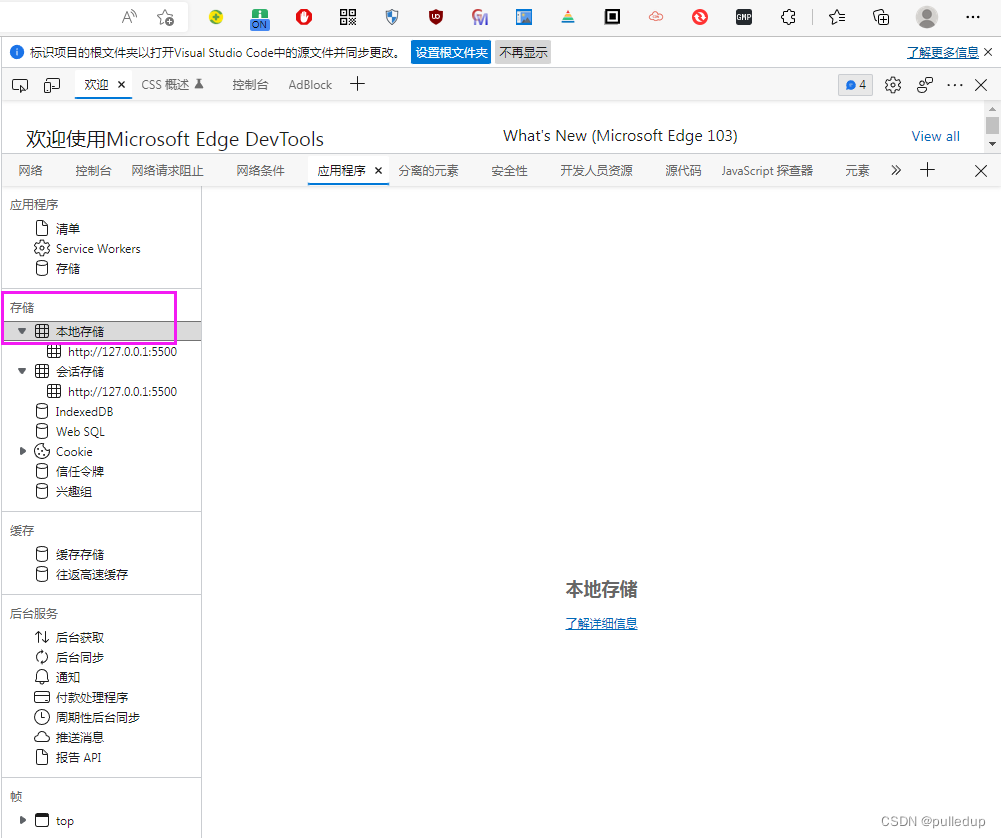Open the 源代码 tab
This screenshot has height=838, width=1001.
point(683,170)
